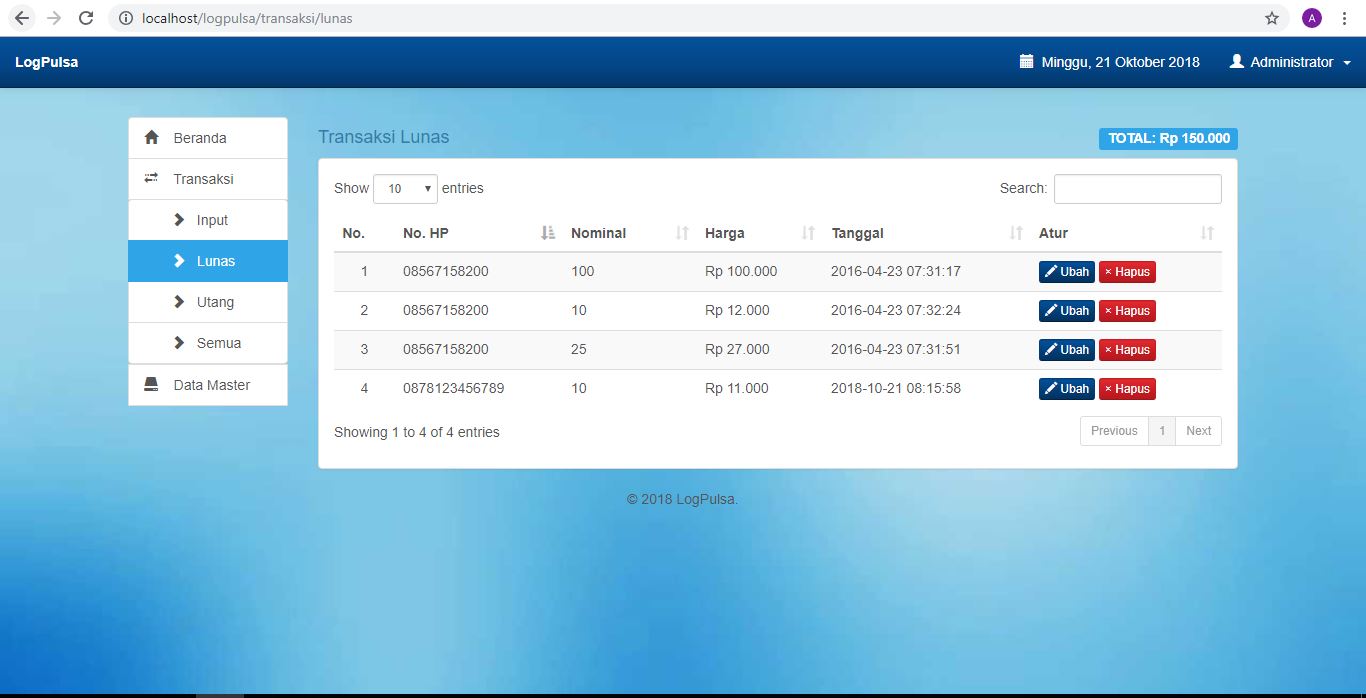
Task: Open the Chrome three-dot menu
Action: tap(1344, 18)
